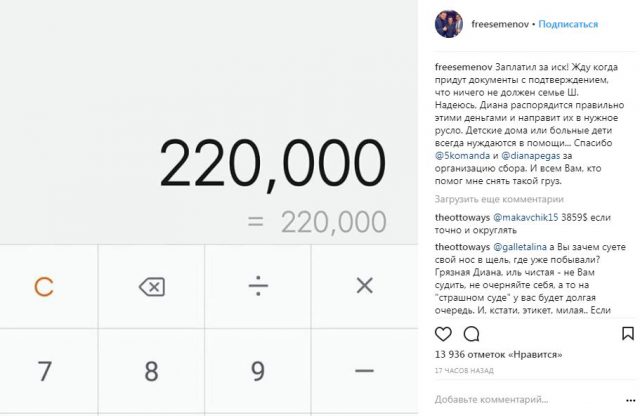Open the freesemenov profile avatar

(450, 23)
